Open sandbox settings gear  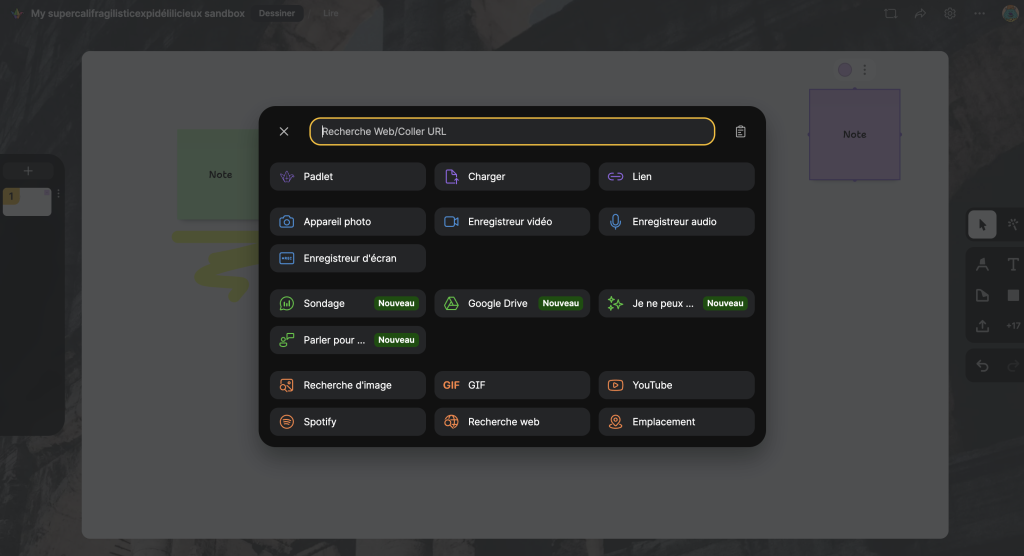coord(950,13)
